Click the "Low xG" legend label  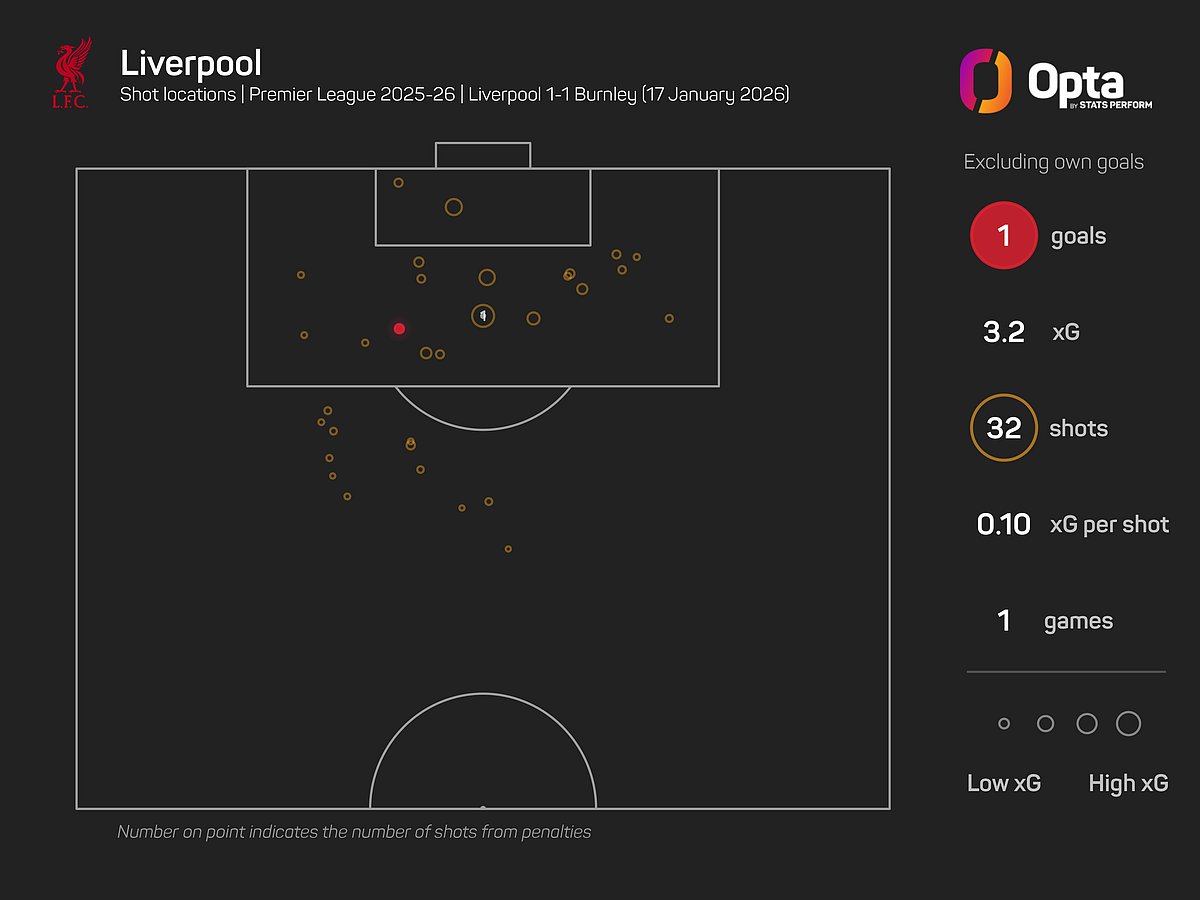coord(1004,783)
